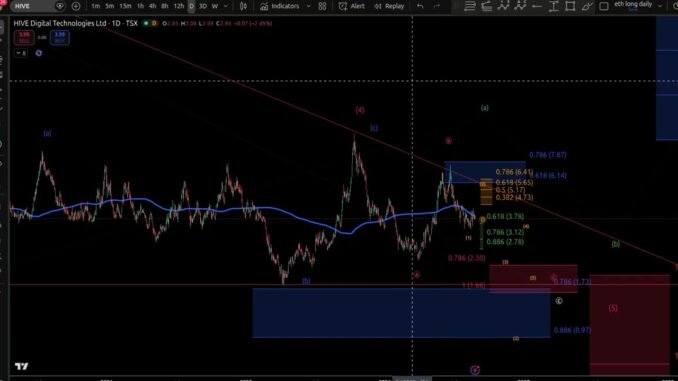Image resolution: width=678 pixels, height=381 pixels.
Task: Select the price range measuring tool
Action: pyautogui.click(x=553, y=6)
